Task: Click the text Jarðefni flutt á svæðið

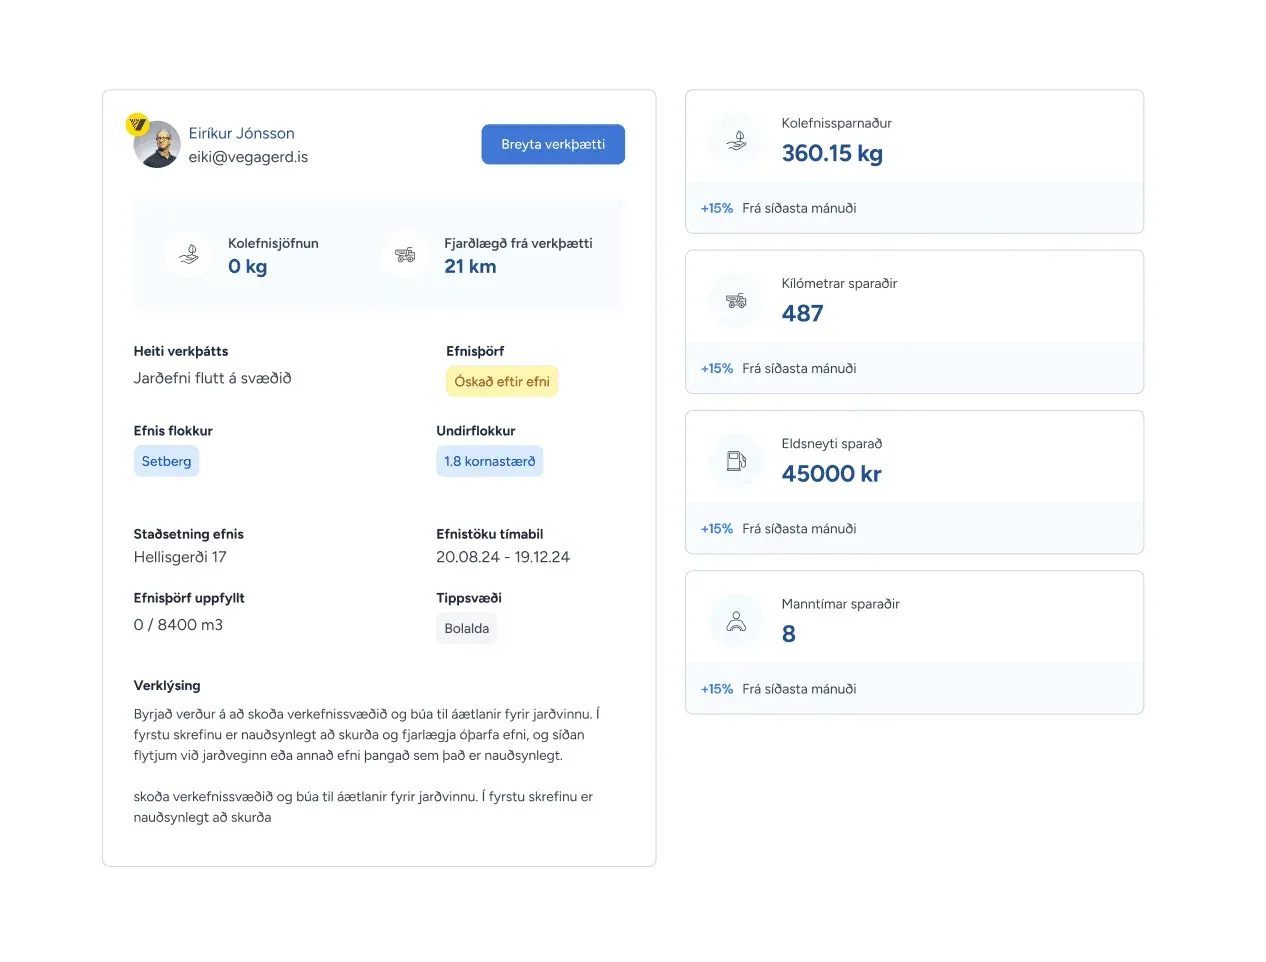Action: click(x=213, y=378)
